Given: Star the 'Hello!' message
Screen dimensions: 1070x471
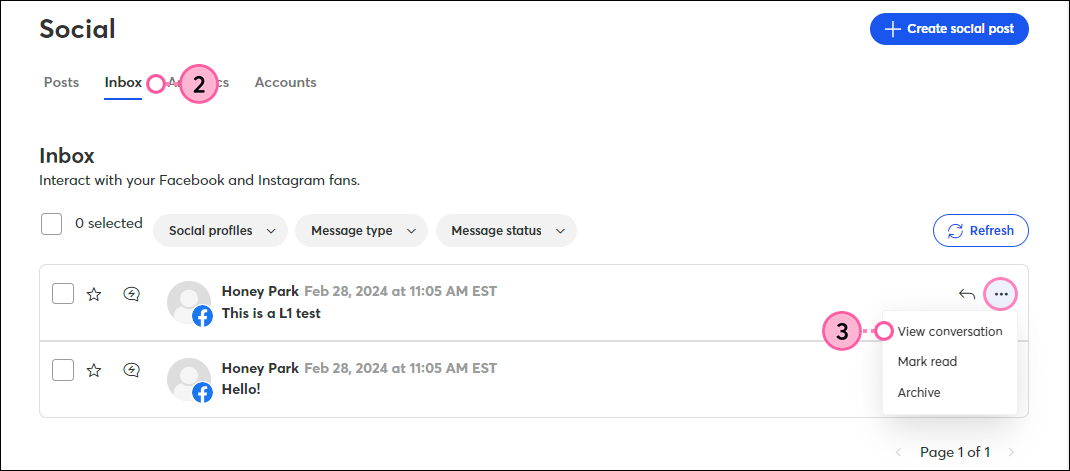Looking at the screenshot, I should click(93, 371).
